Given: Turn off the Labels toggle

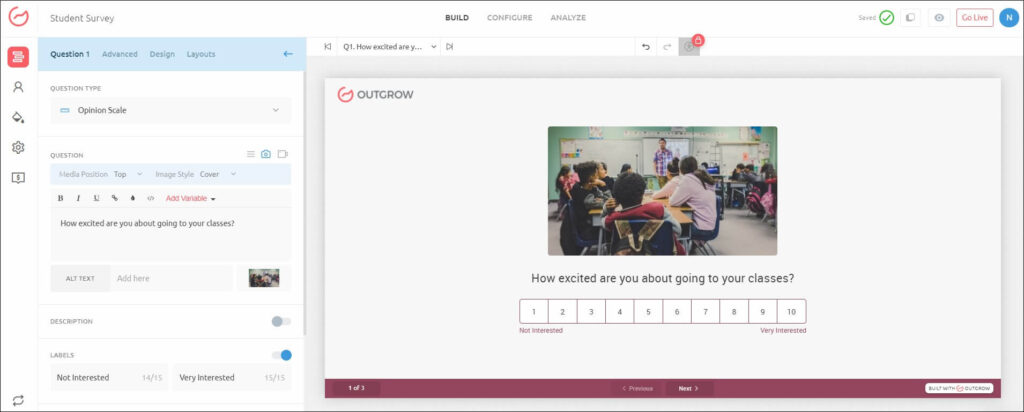Looking at the screenshot, I should [281, 355].
